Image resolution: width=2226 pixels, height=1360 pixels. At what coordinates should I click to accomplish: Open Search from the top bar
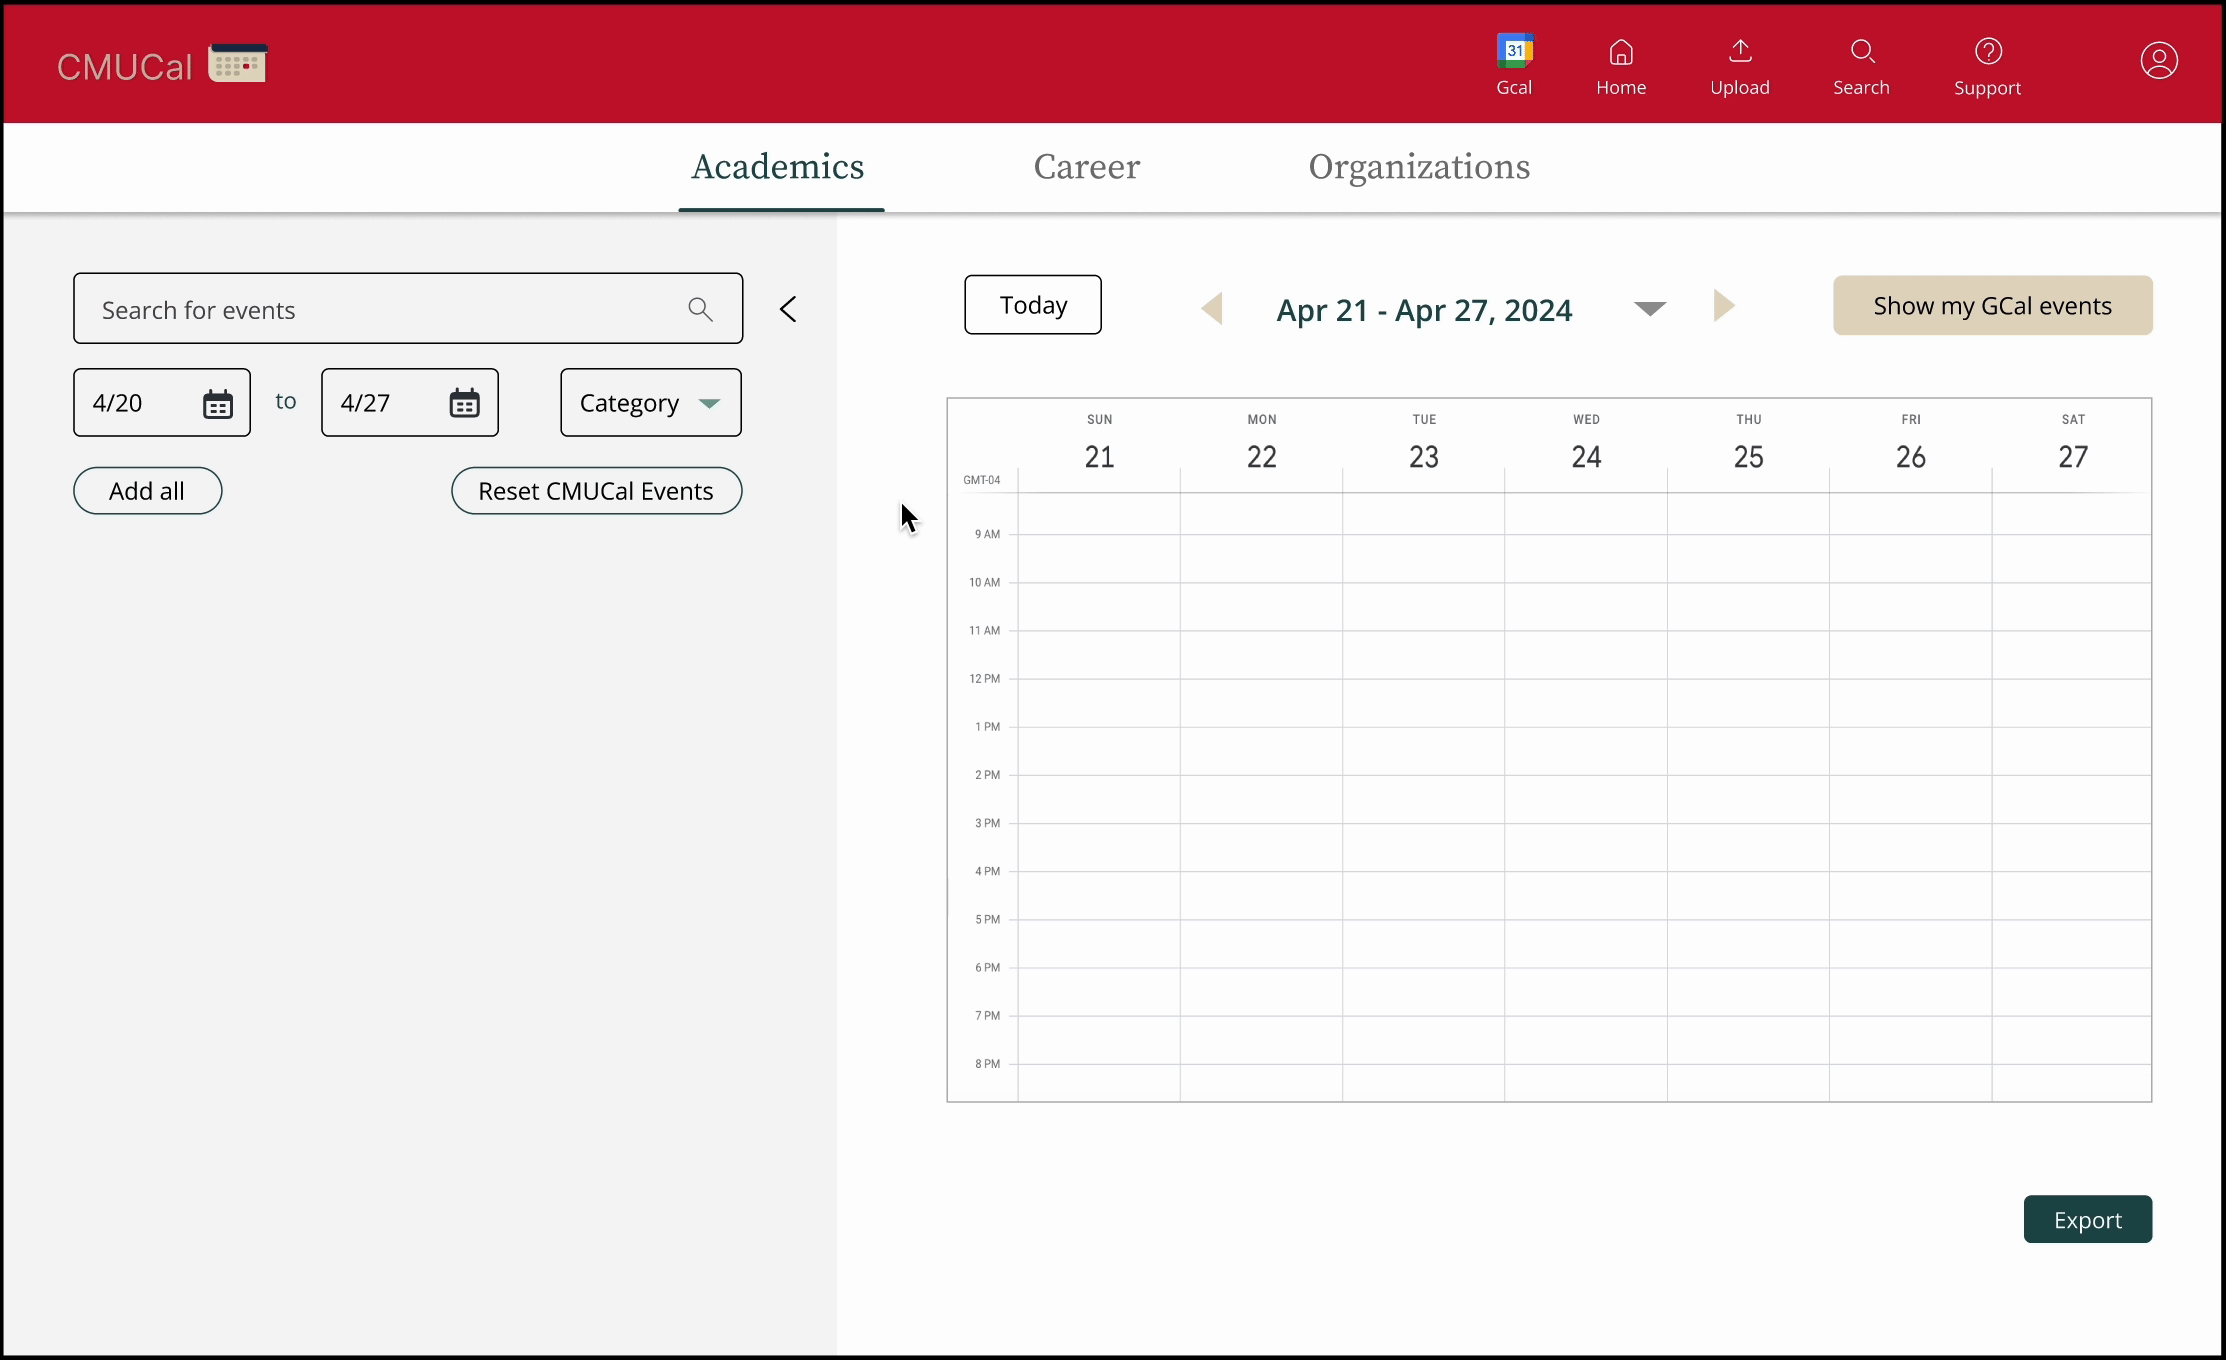click(x=1861, y=67)
